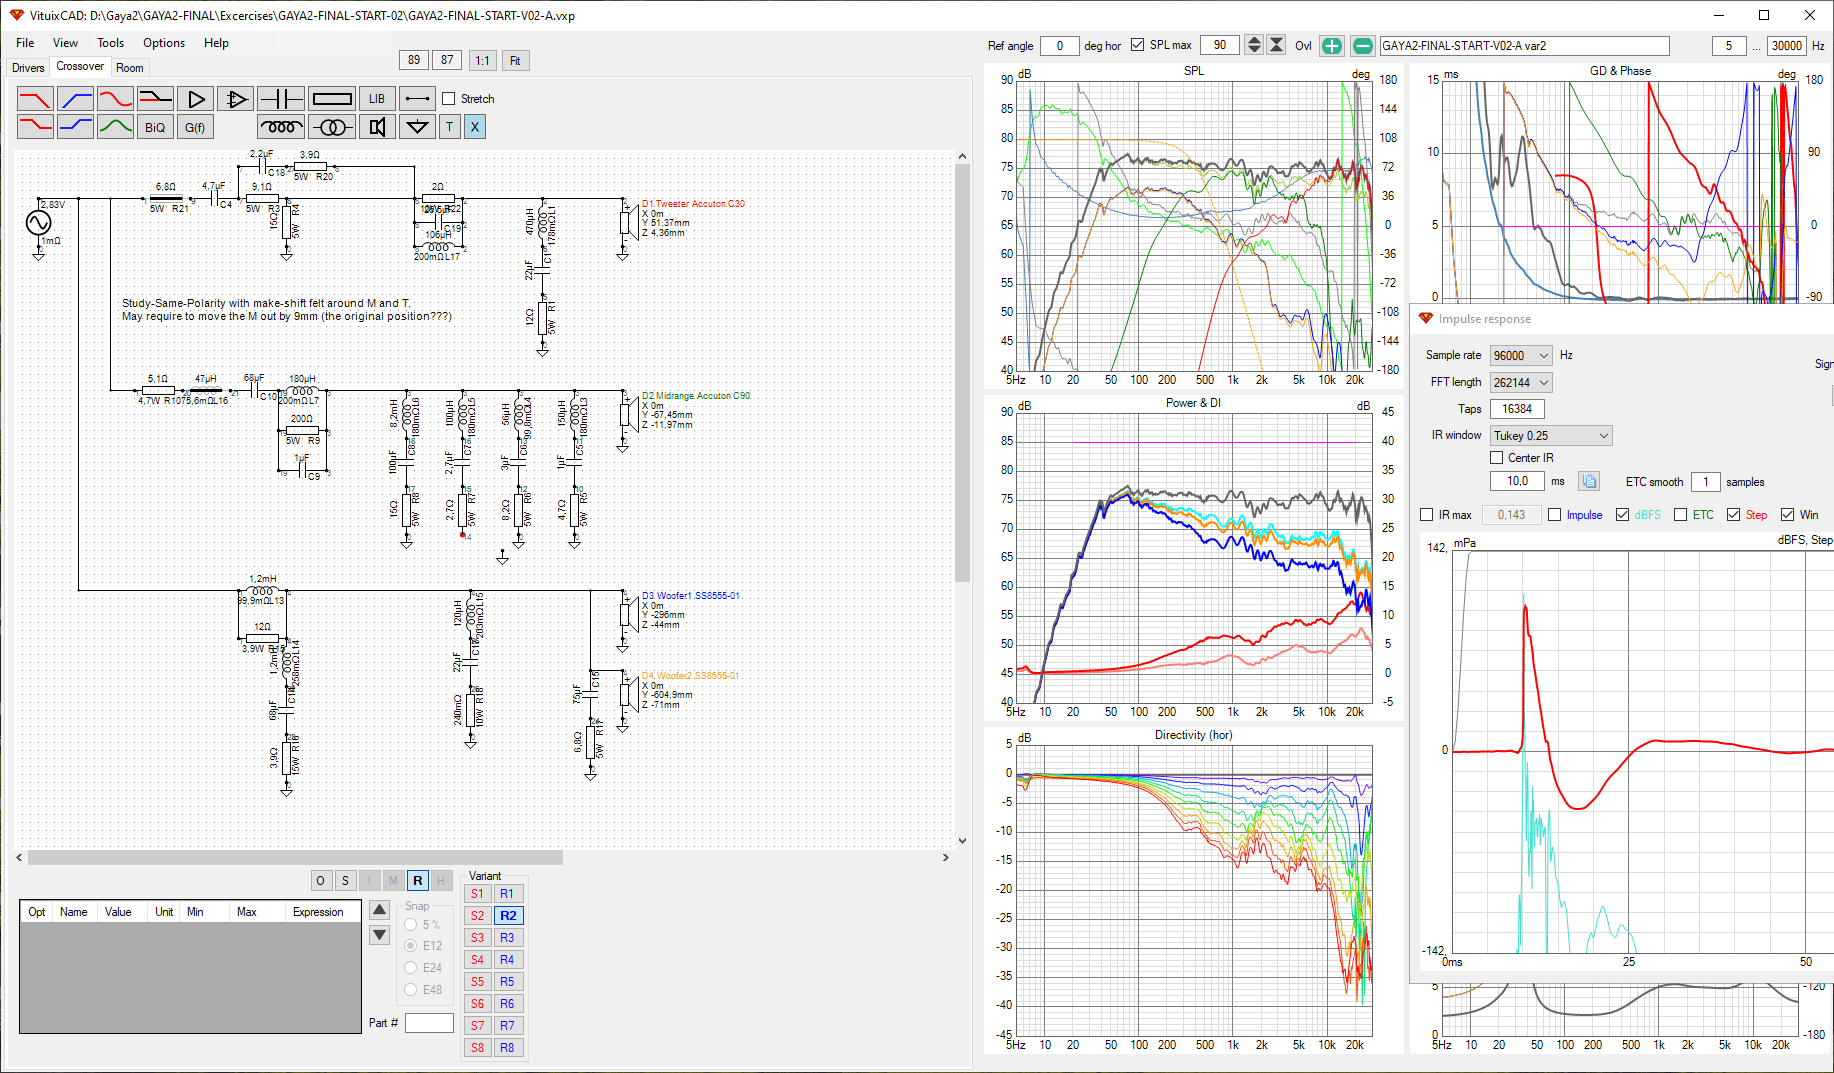Switch to the Room tab

coord(129,68)
